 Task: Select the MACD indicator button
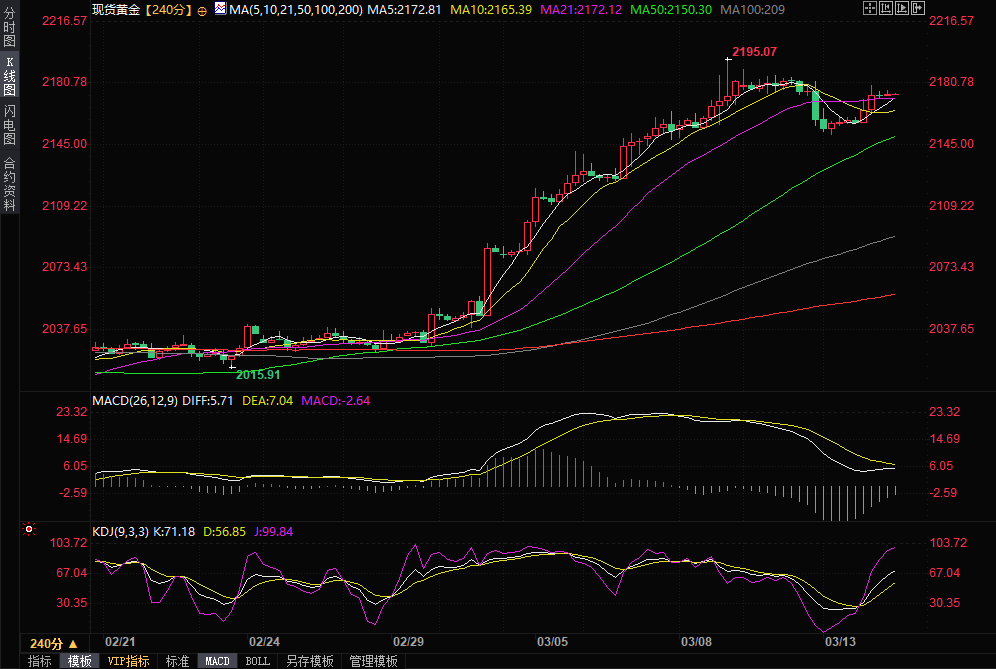click(x=217, y=661)
